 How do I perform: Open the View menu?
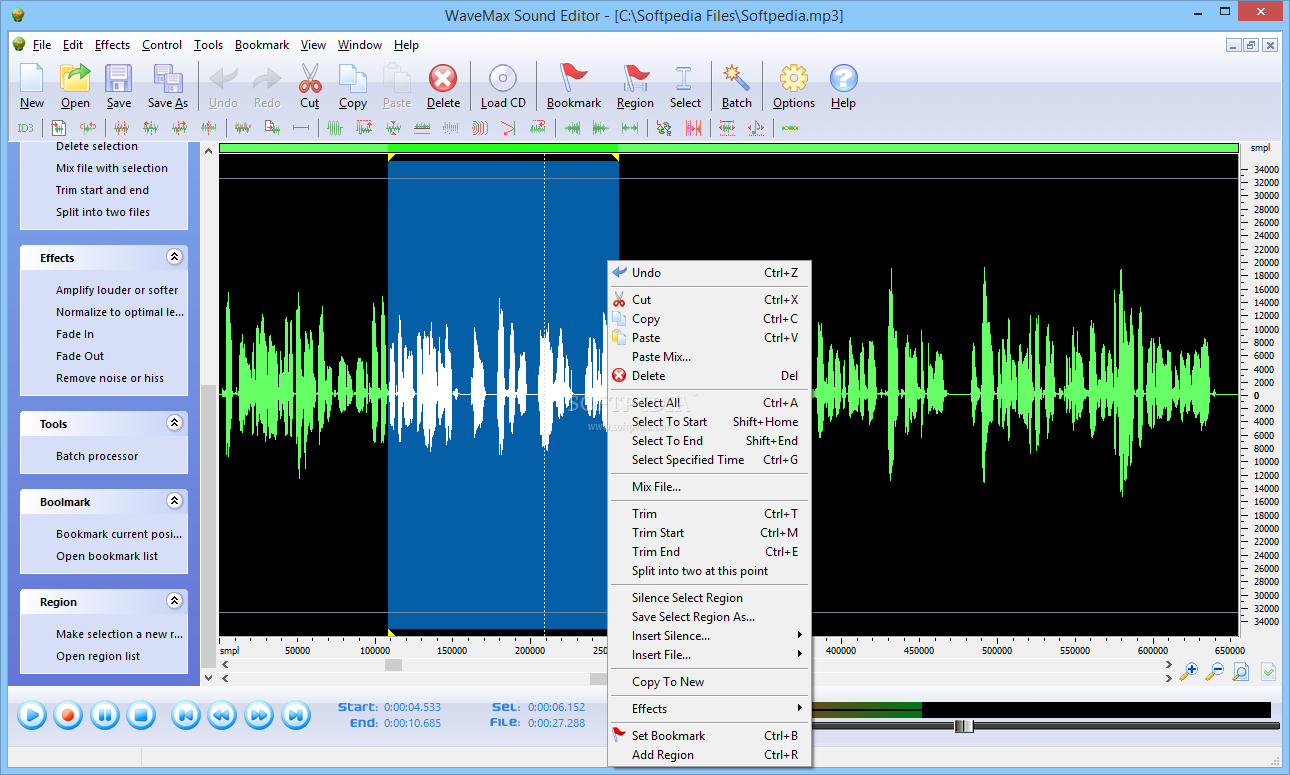click(x=313, y=45)
